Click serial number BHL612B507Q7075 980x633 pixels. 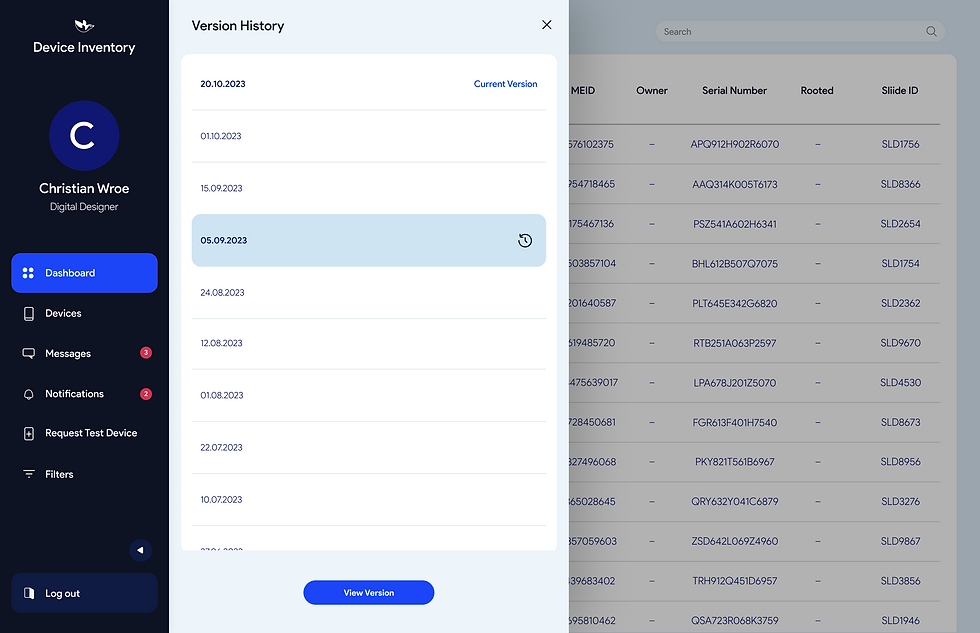tap(734, 264)
